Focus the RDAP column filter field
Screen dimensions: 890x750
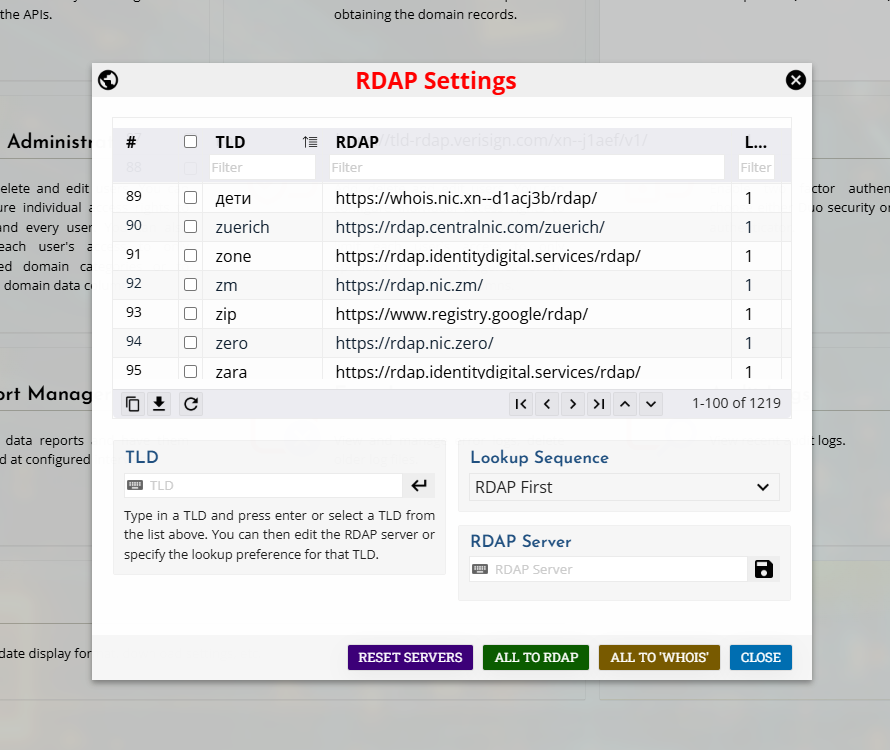[x=527, y=167]
